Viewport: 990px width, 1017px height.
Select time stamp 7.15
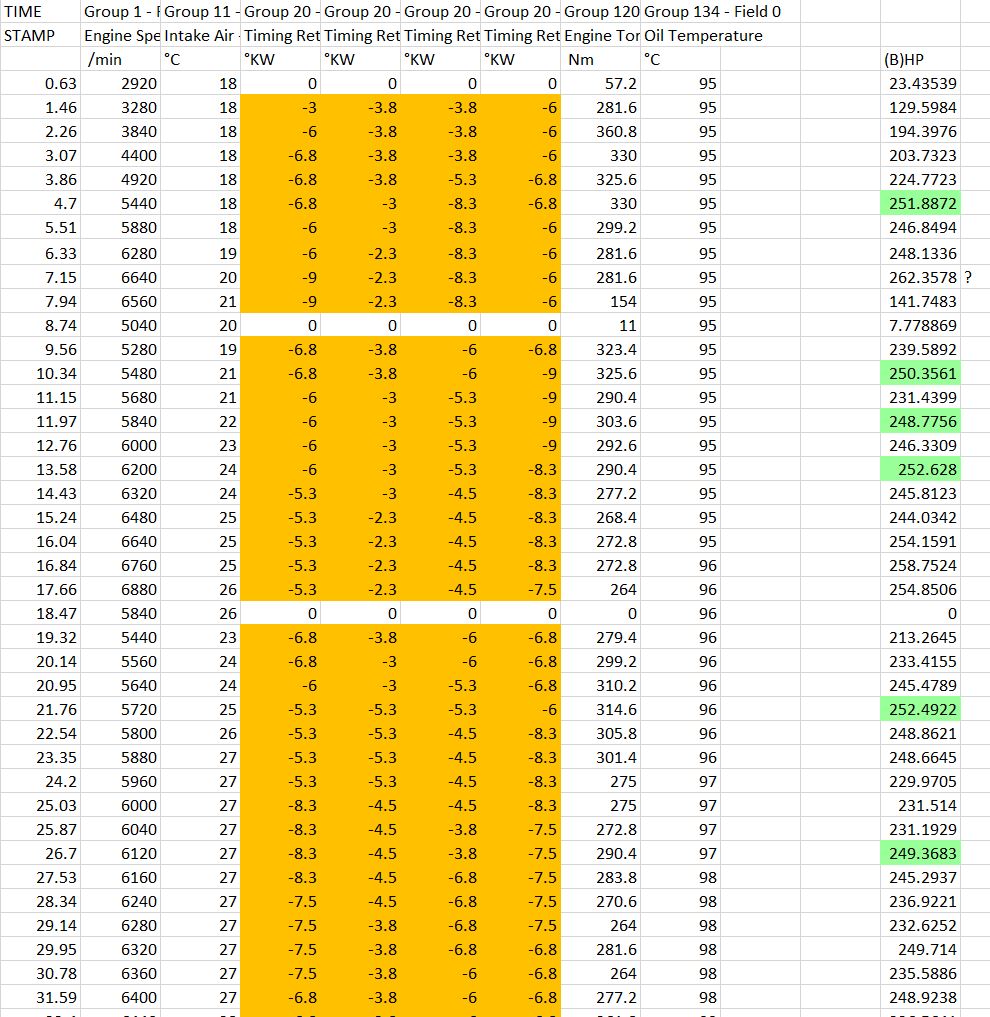click(40, 278)
